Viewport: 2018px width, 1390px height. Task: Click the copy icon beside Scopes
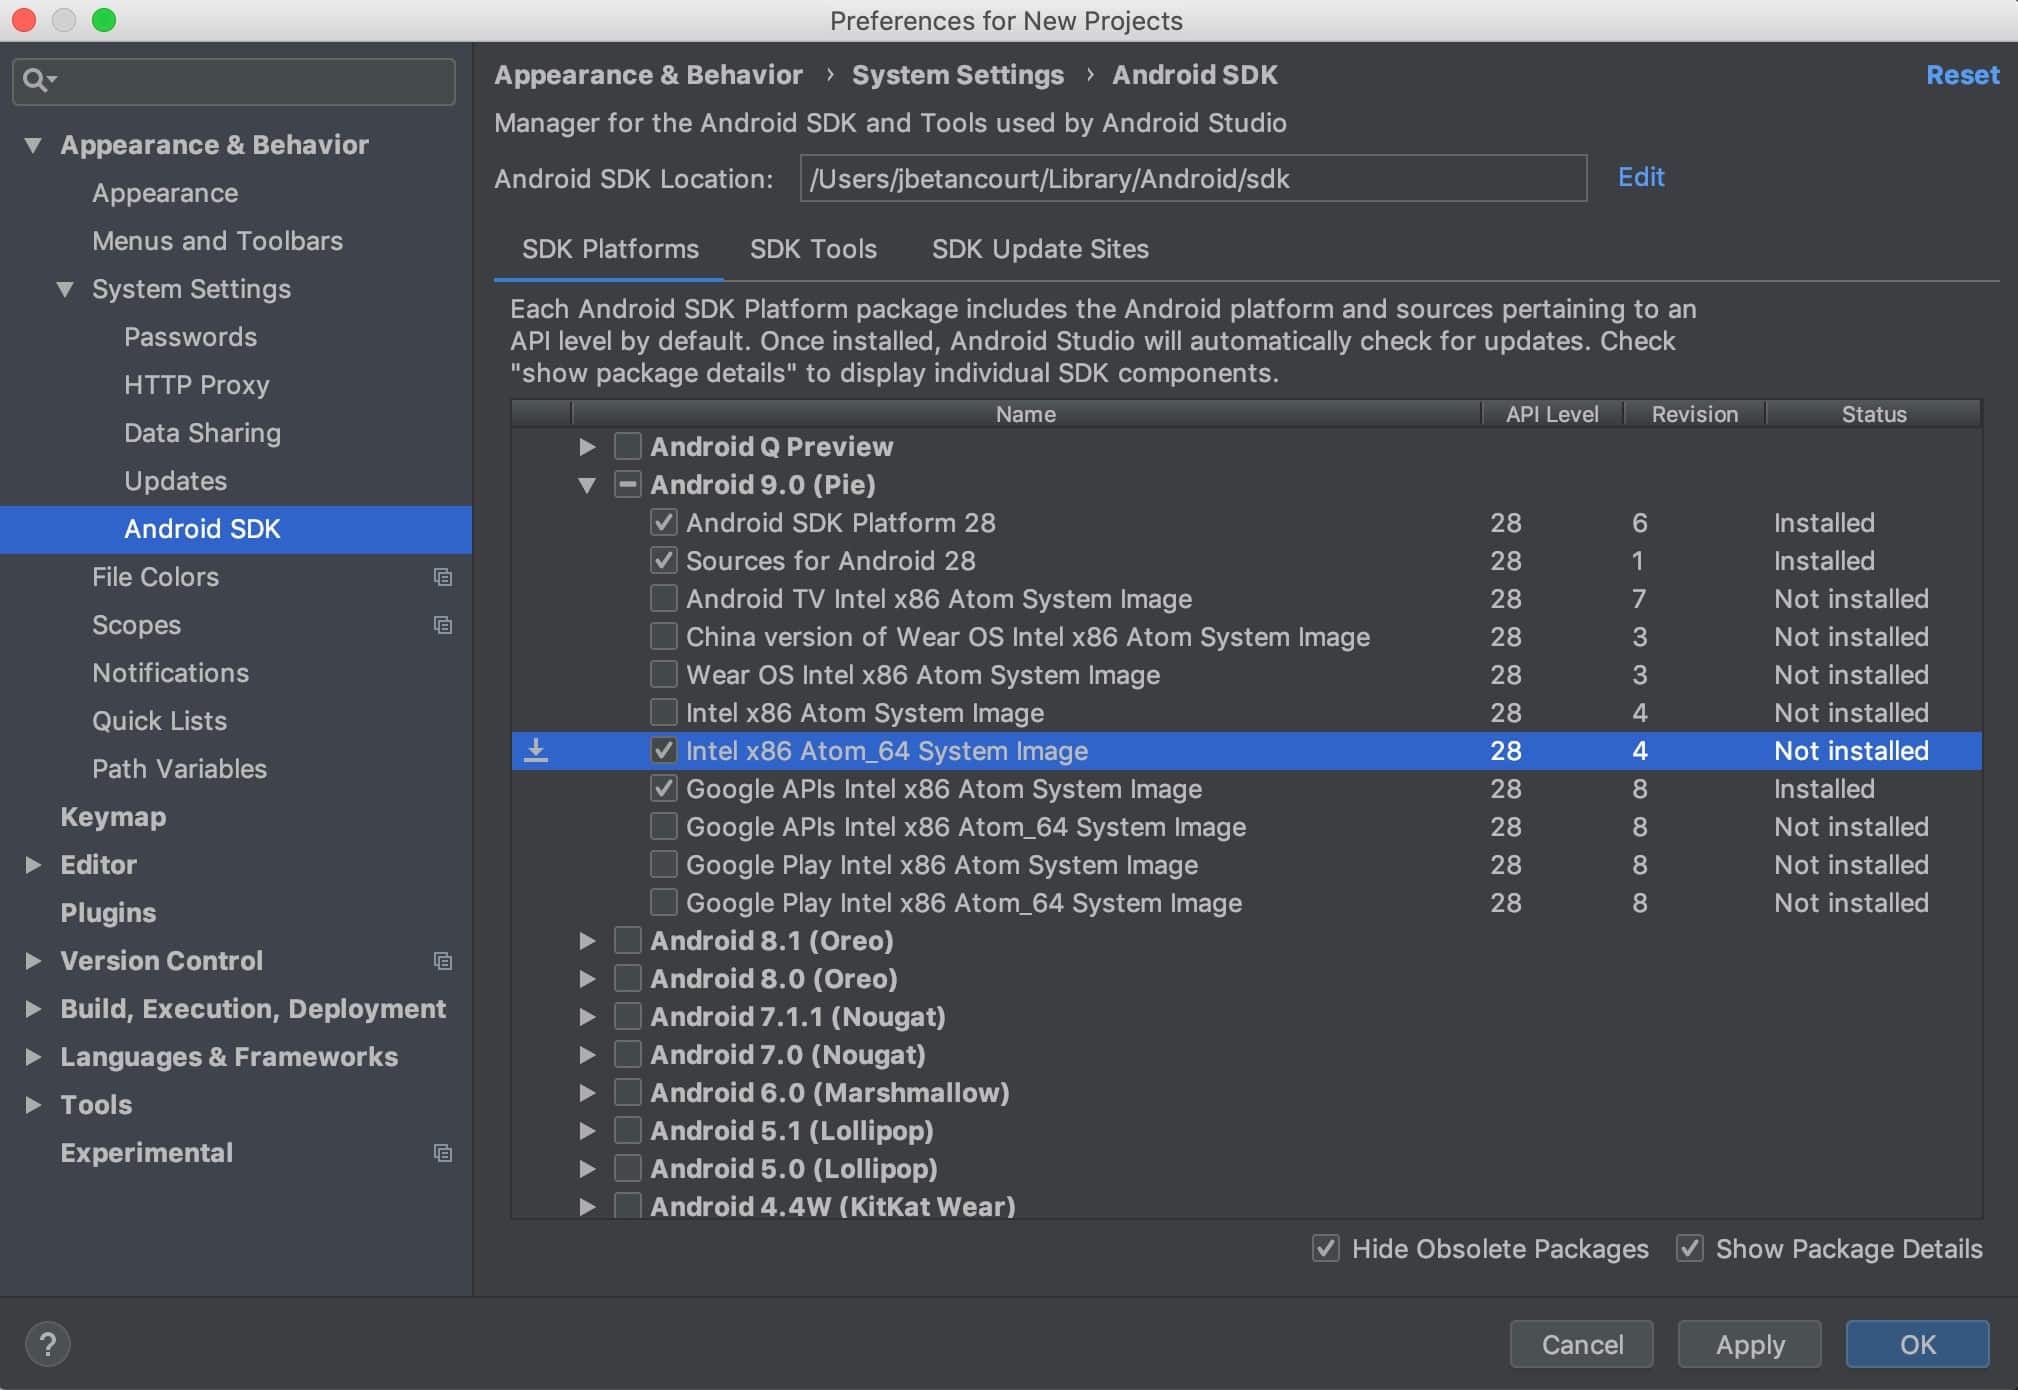(443, 625)
